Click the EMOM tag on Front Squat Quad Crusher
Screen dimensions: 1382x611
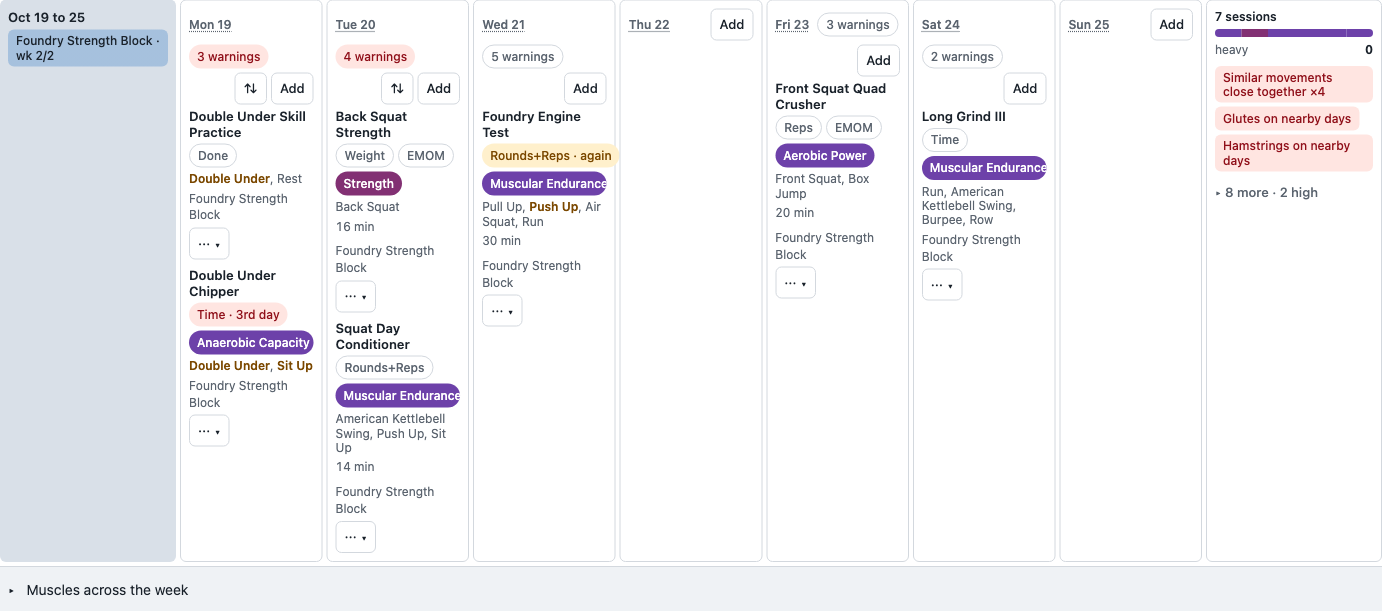pos(854,128)
